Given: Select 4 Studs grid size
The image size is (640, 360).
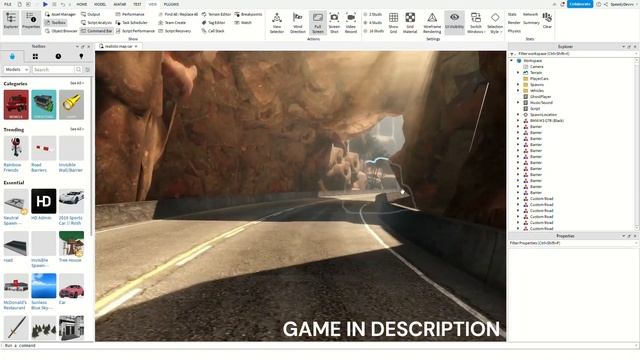Looking at the screenshot, I should (373, 22).
